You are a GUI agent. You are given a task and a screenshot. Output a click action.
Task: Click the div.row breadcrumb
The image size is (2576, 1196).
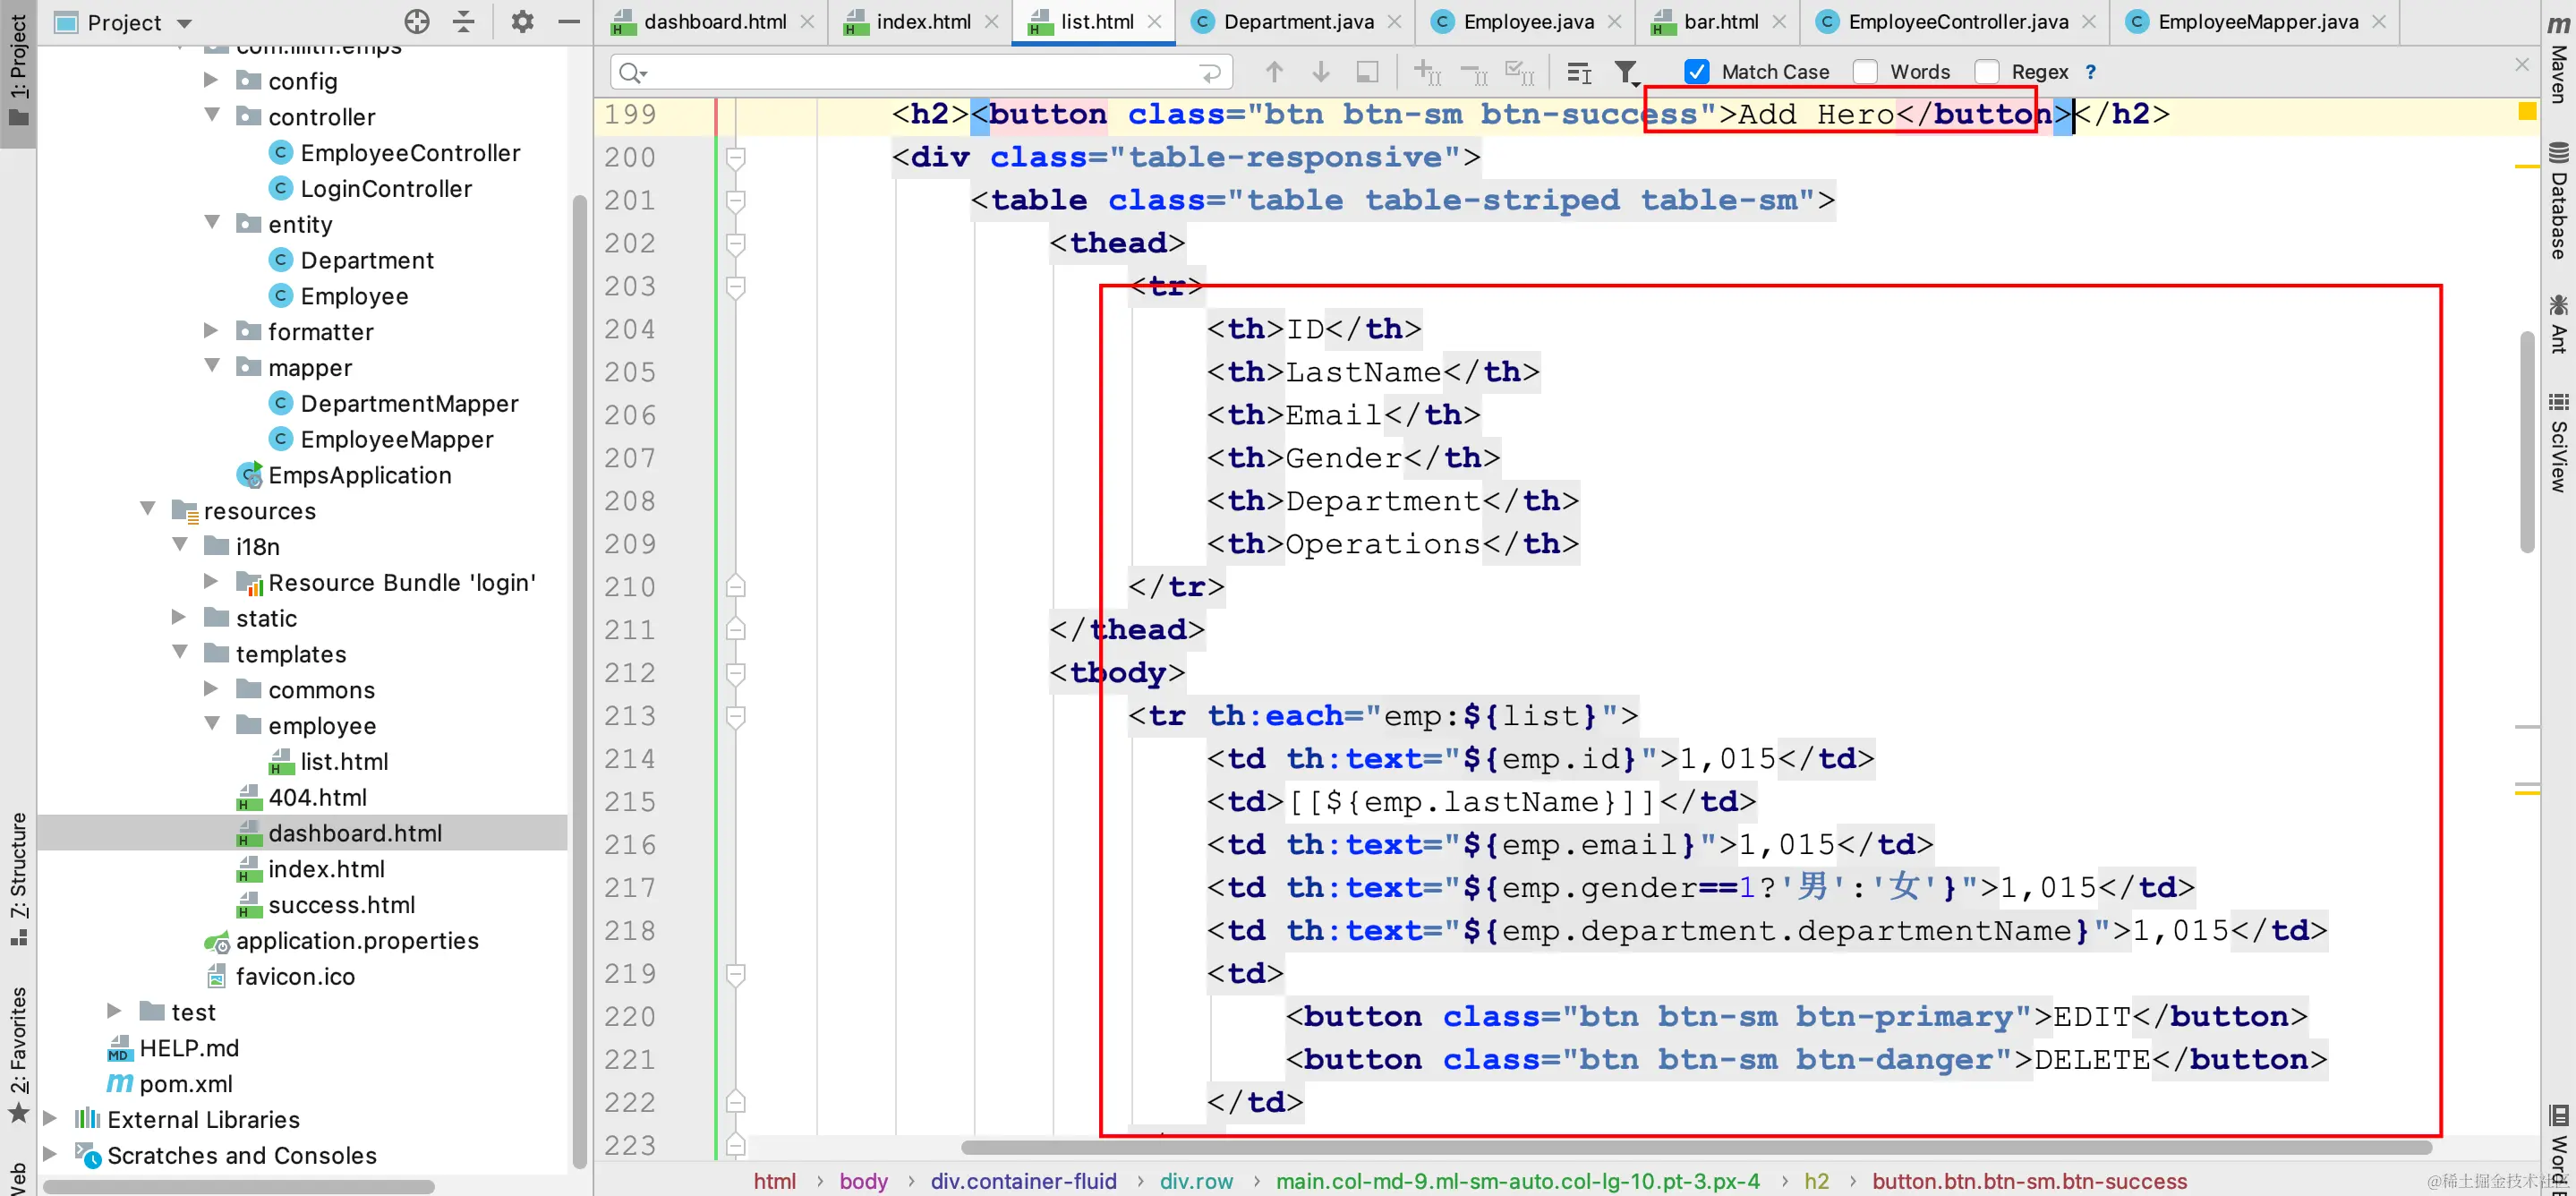pyautogui.click(x=1196, y=1181)
